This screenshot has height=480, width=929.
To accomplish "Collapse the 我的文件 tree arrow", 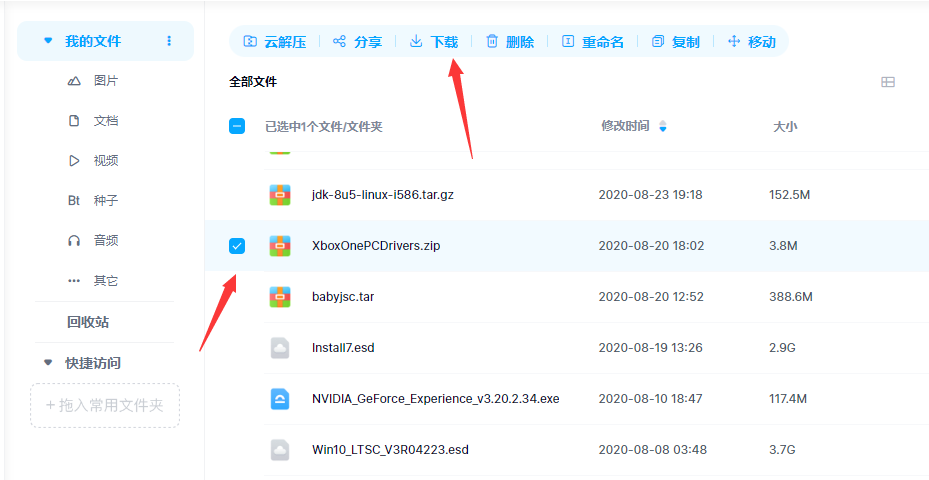I will point(47,41).
